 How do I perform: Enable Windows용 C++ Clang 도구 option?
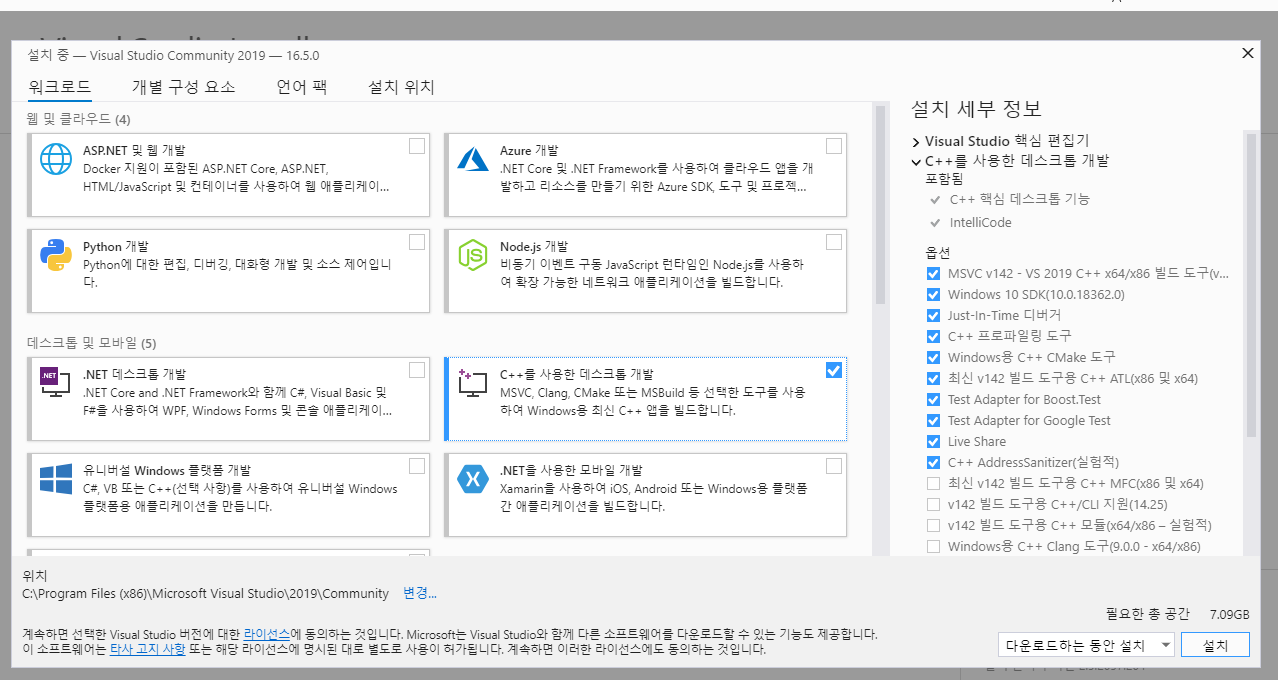(x=933, y=546)
